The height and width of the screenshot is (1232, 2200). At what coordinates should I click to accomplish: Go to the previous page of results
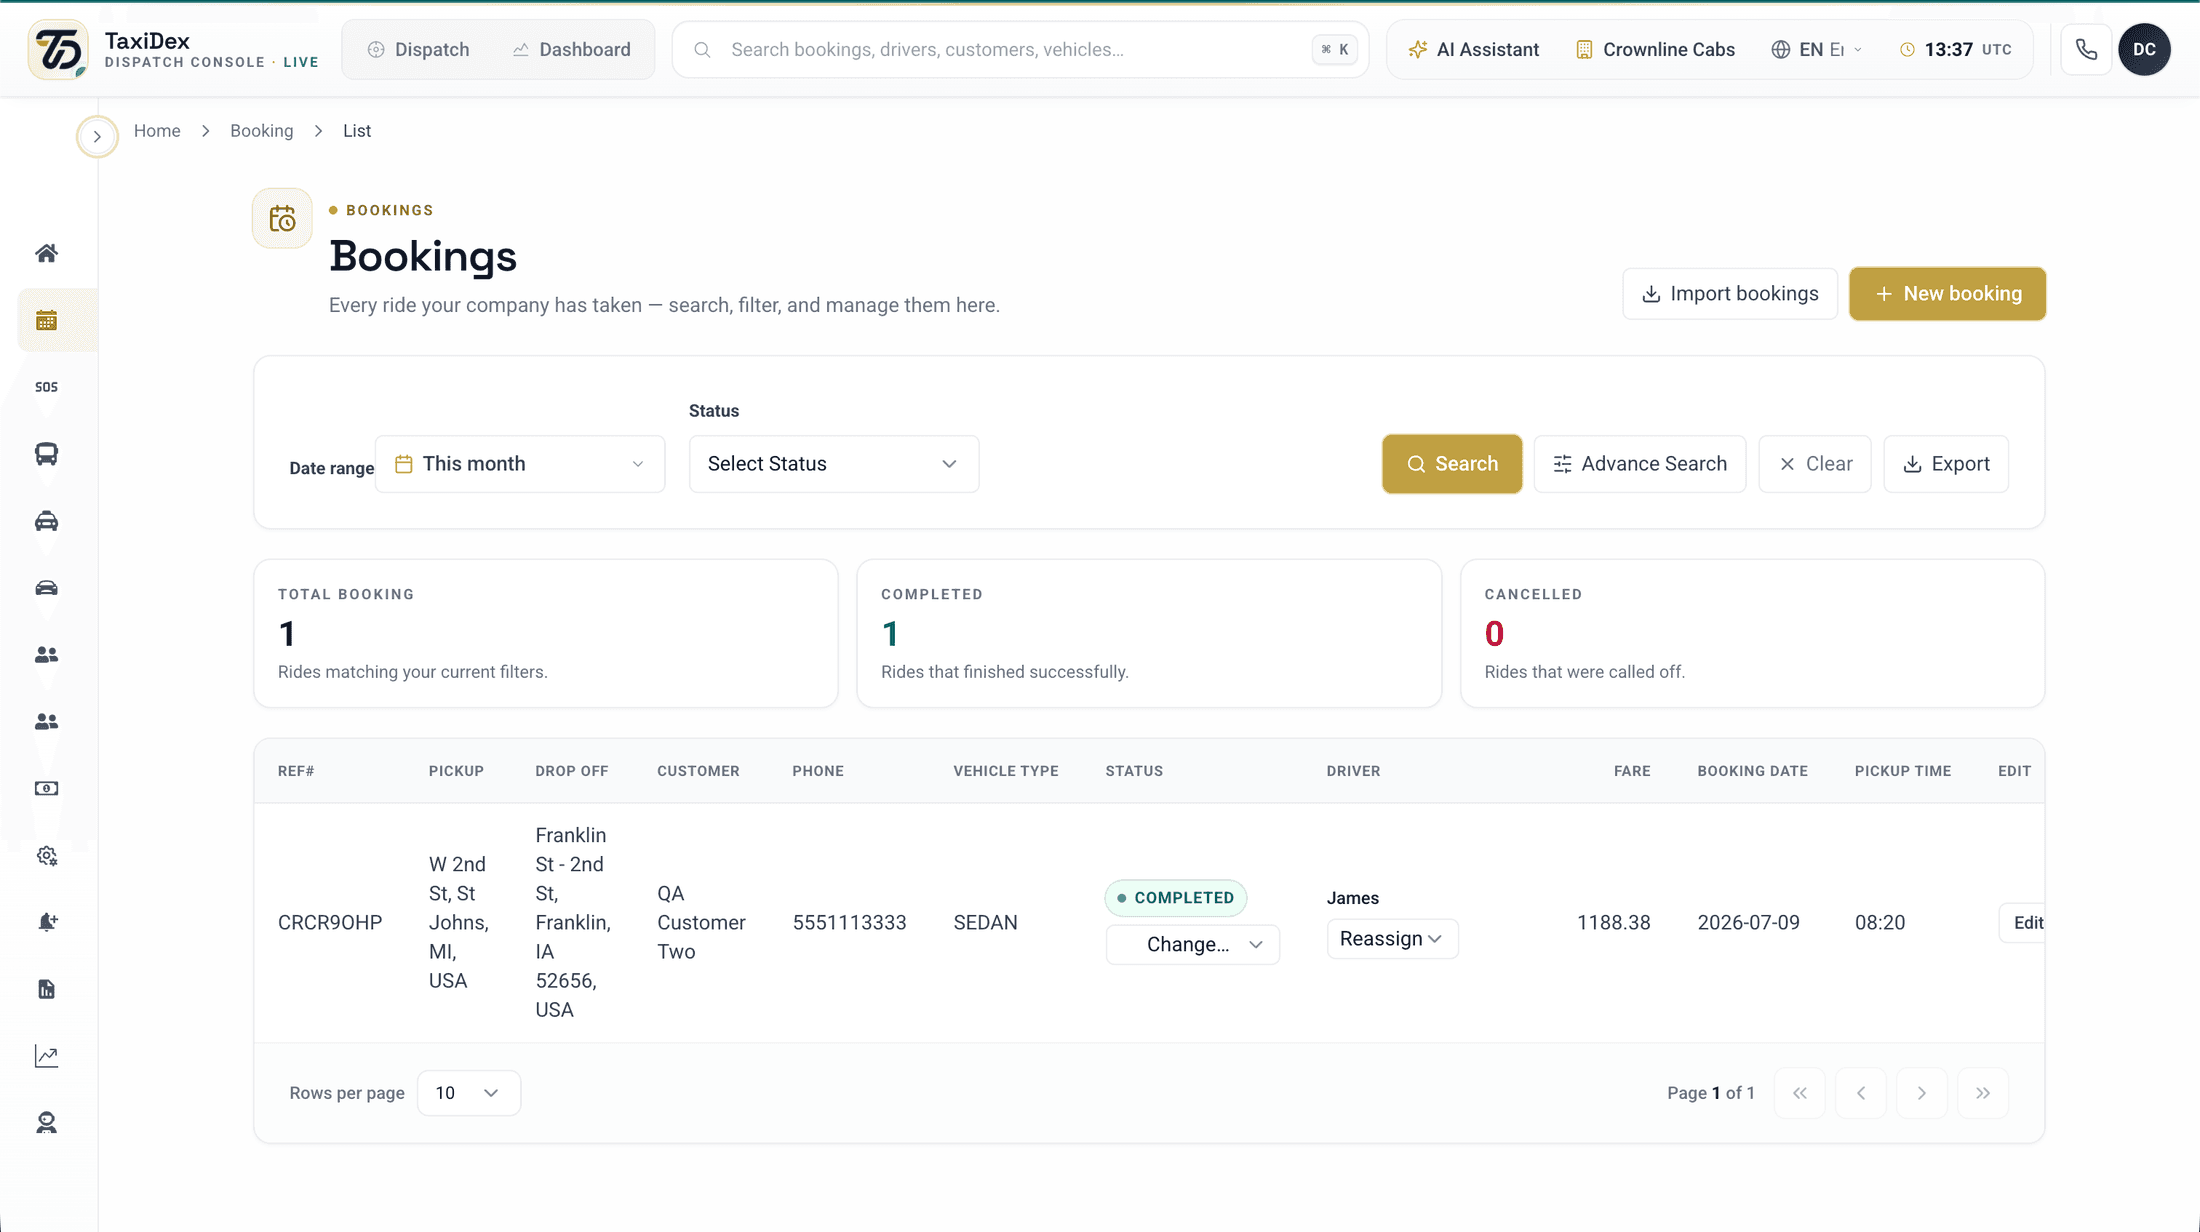[x=1860, y=1093]
